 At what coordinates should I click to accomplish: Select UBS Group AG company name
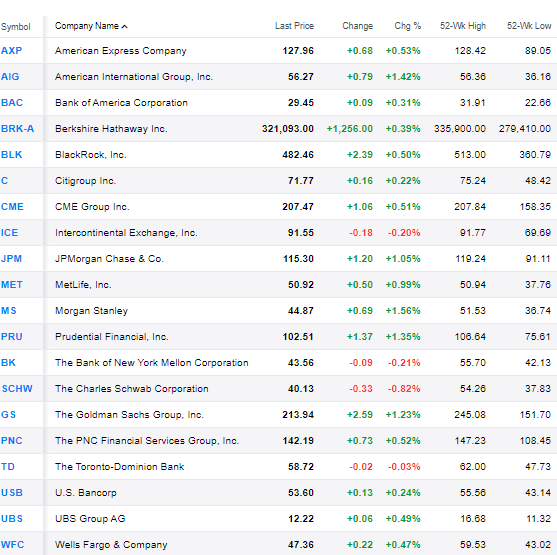click(90, 518)
